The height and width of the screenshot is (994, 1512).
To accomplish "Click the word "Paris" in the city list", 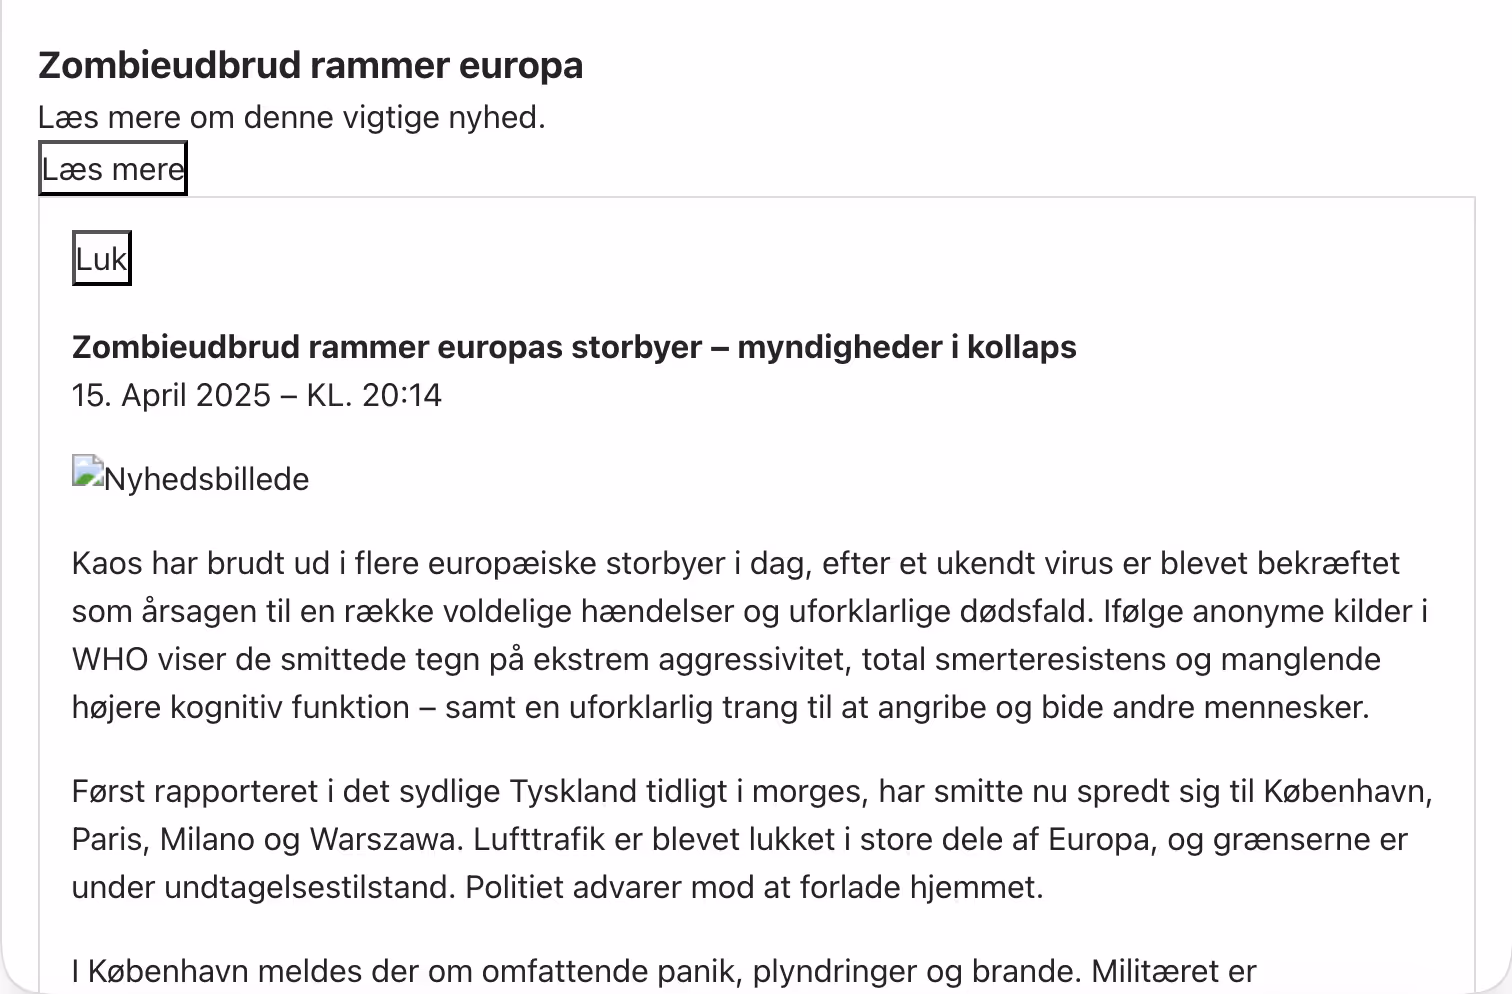I will click(111, 840).
